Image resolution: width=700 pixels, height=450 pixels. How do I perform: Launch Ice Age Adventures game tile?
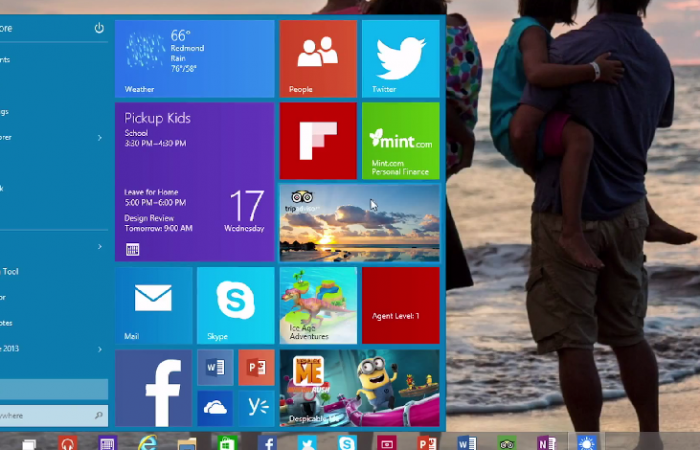(x=318, y=305)
